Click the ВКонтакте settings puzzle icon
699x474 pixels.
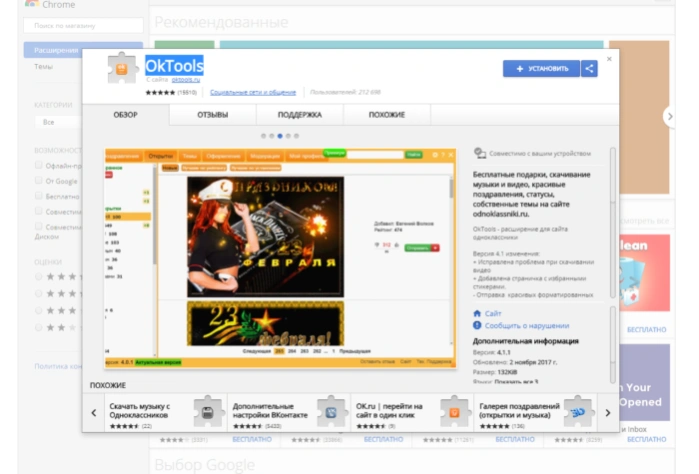click(331, 412)
